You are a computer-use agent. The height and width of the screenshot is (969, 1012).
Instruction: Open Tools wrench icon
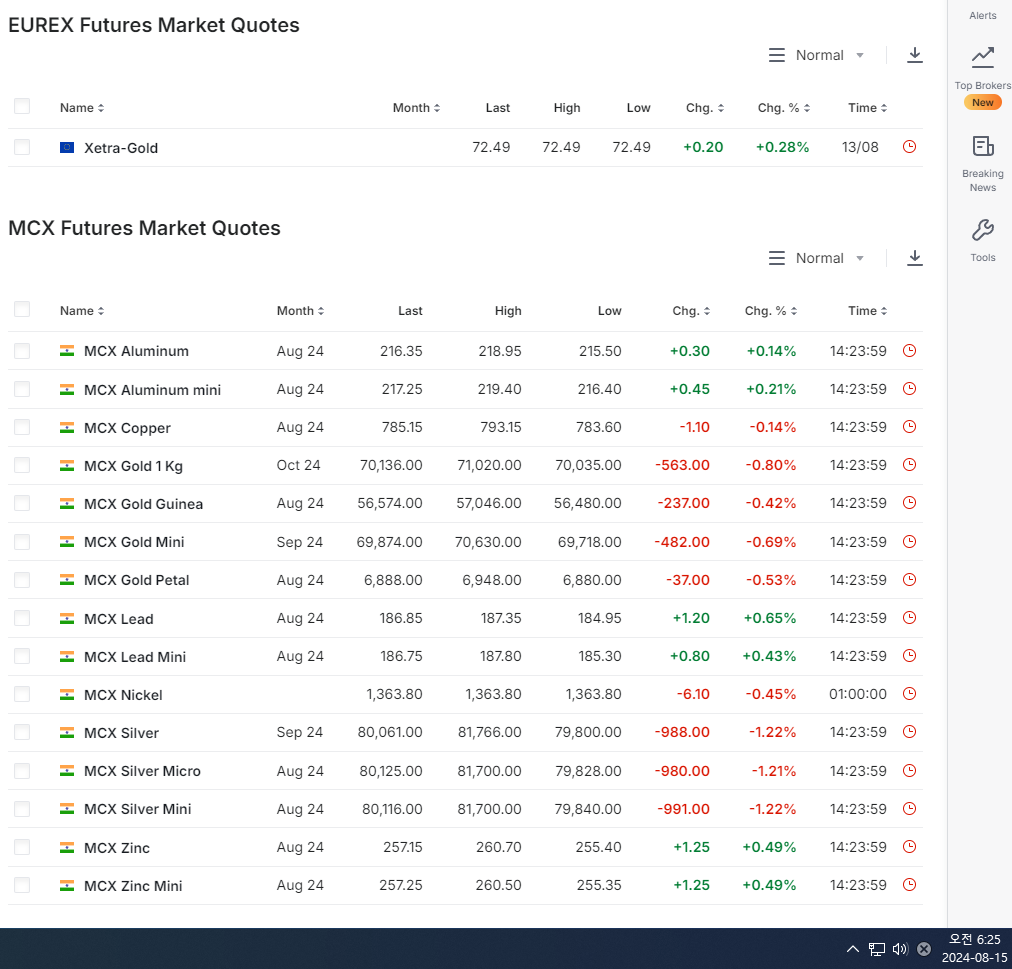(x=982, y=230)
